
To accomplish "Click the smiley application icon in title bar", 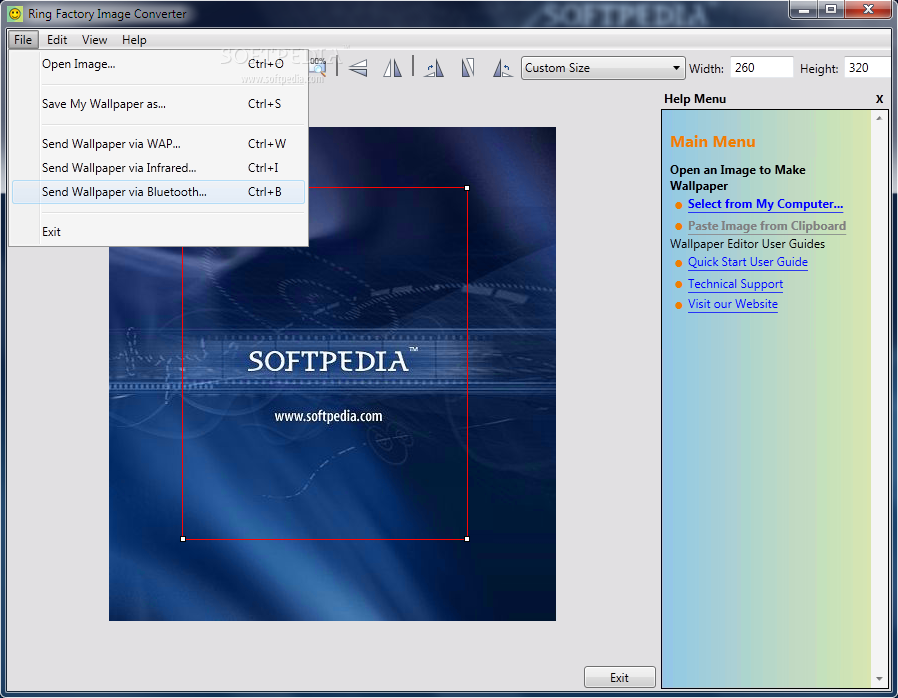I will pyautogui.click(x=15, y=13).
